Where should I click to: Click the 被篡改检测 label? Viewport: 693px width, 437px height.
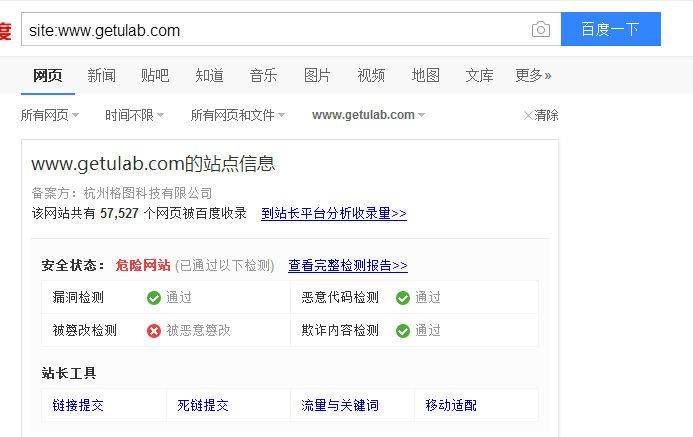tap(84, 330)
